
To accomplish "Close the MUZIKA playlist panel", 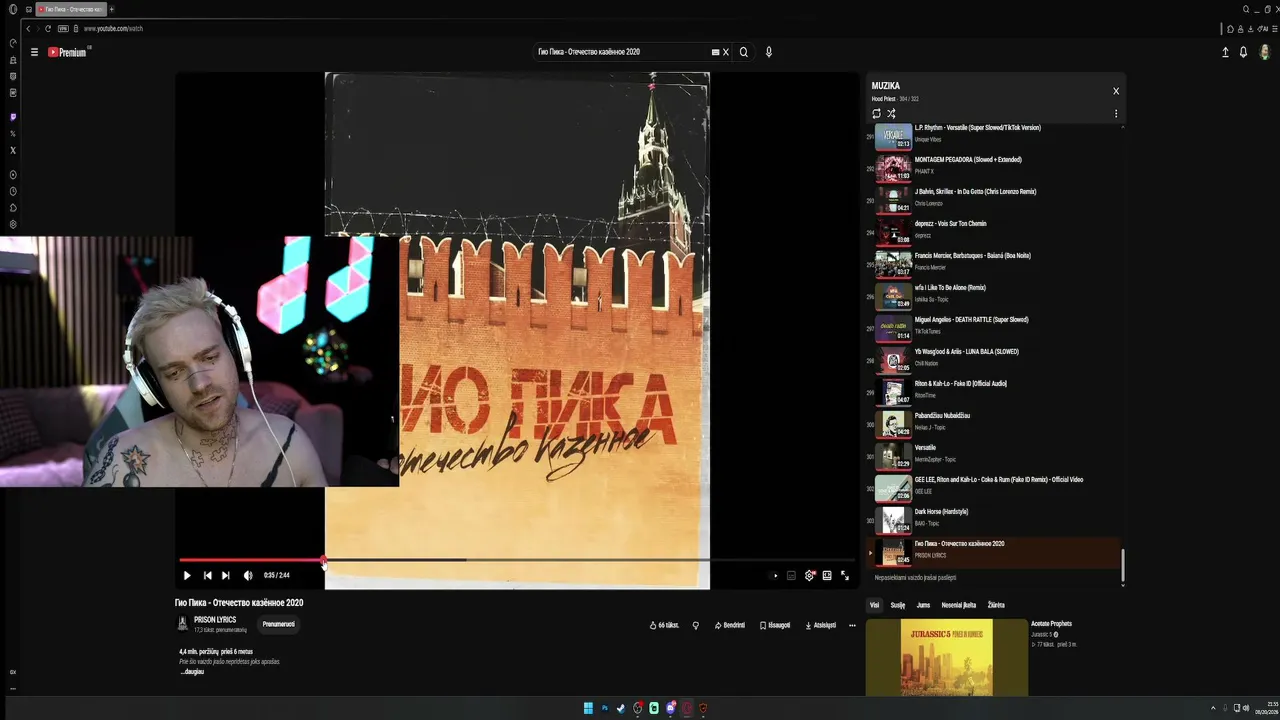I will 1116,91.
